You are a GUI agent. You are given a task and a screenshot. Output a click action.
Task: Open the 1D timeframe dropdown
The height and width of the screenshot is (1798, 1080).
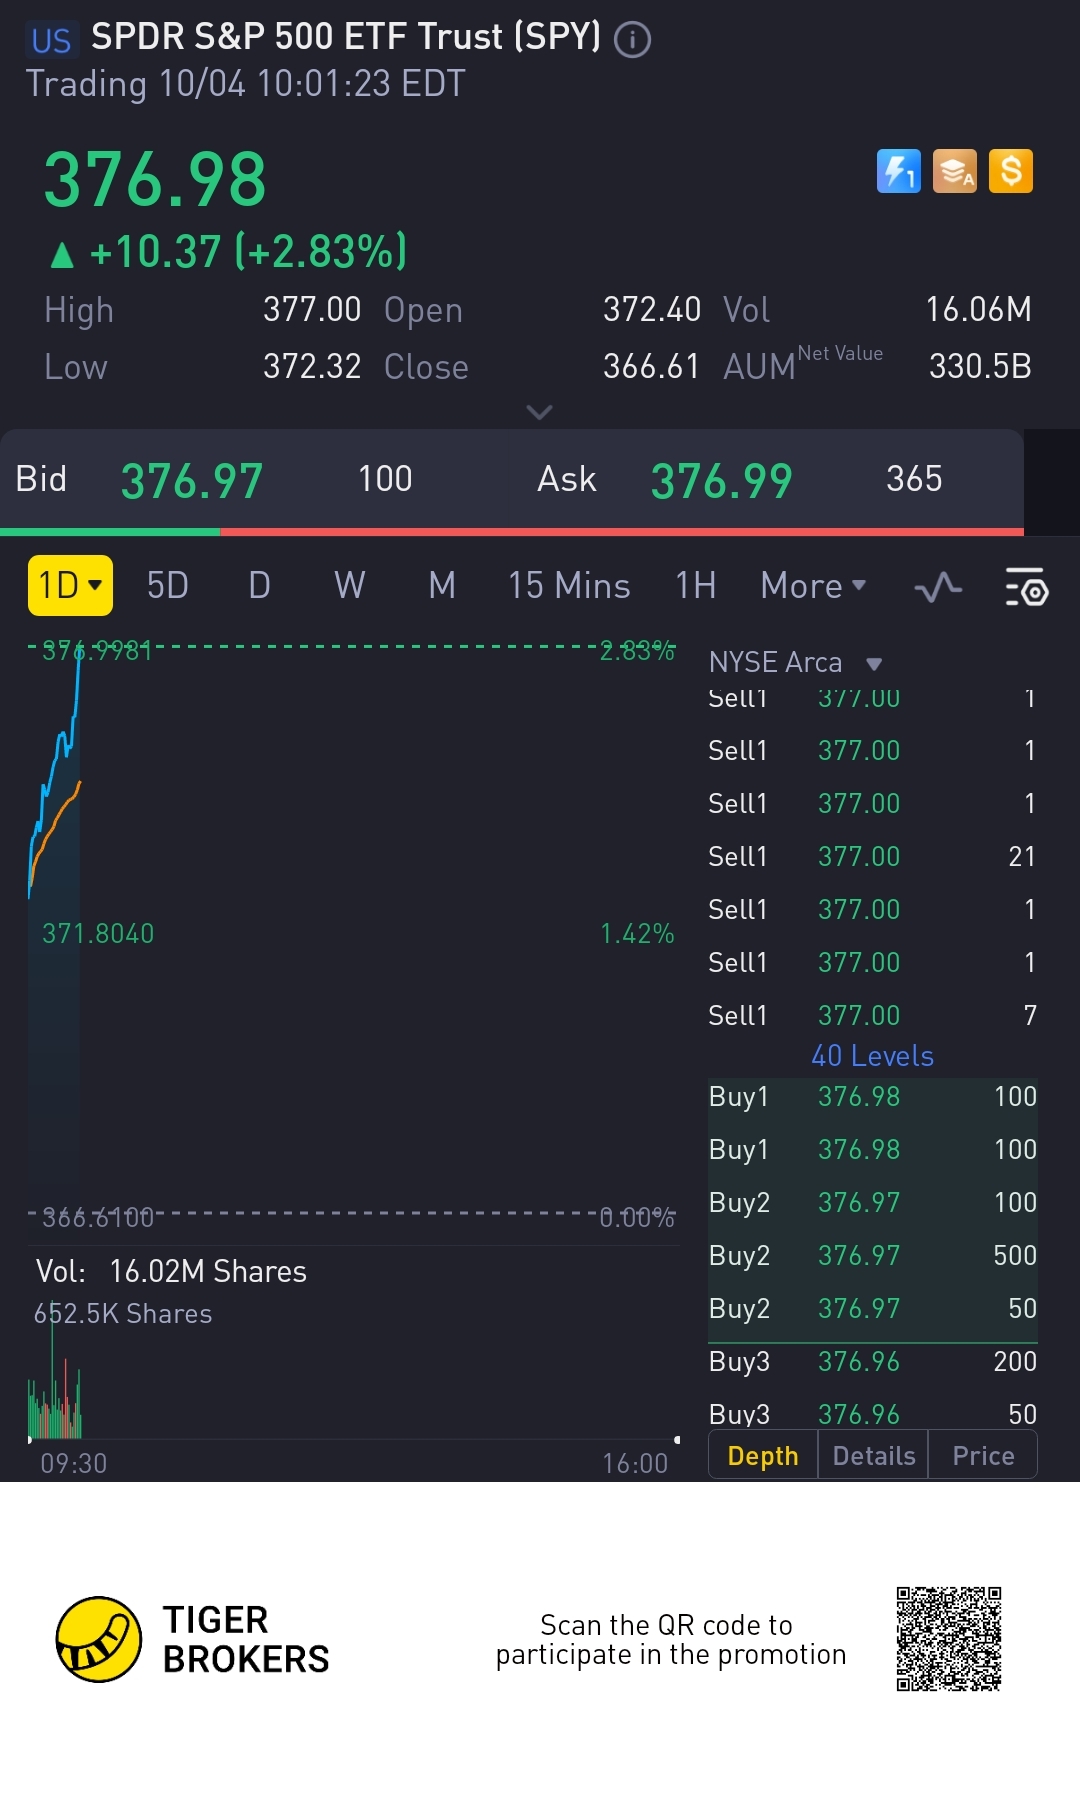point(70,585)
